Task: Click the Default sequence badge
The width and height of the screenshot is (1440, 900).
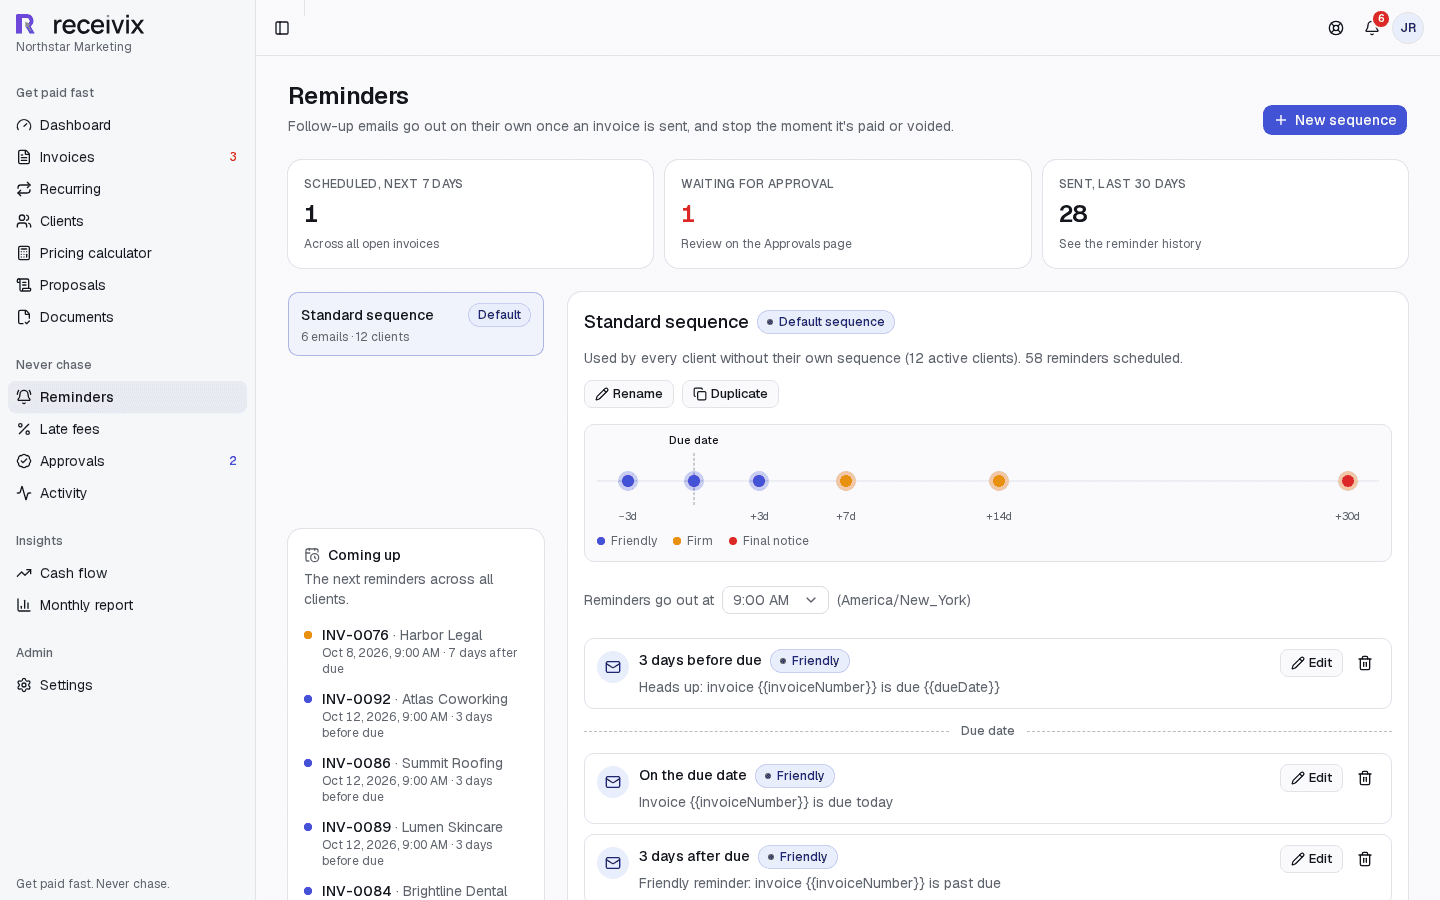Action: click(826, 322)
